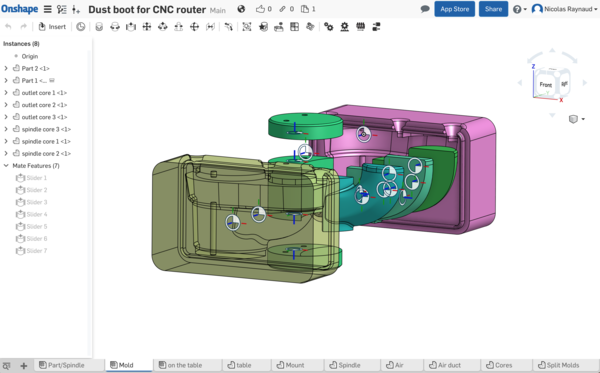Click the Insert parts button
This screenshot has height=373, width=600.
pyautogui.click(x=52, y=27)
